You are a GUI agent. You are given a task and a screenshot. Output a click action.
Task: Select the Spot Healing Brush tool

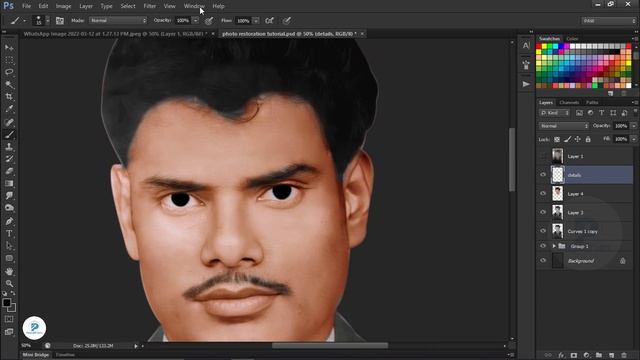9,122
